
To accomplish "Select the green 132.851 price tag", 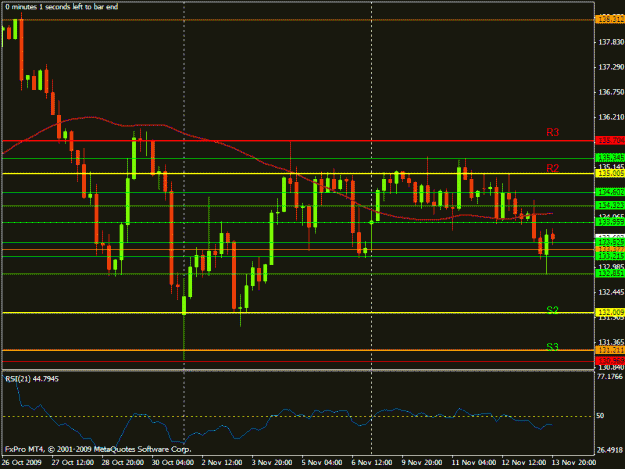I will click(610, 273).
